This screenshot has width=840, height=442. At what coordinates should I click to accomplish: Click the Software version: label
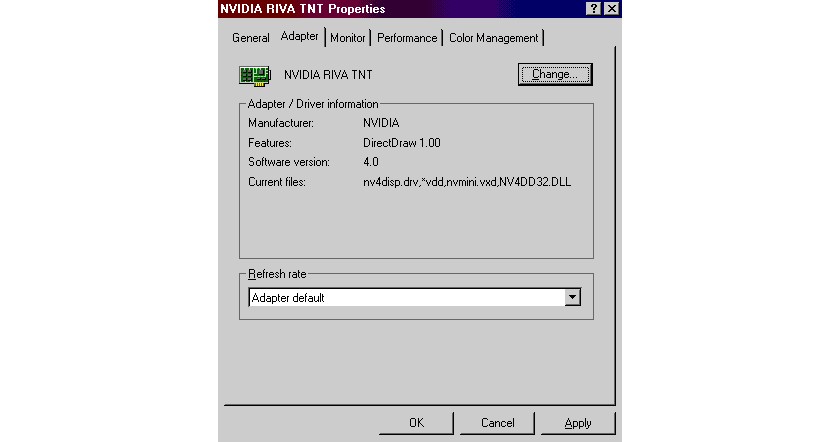tap(289, 162)
